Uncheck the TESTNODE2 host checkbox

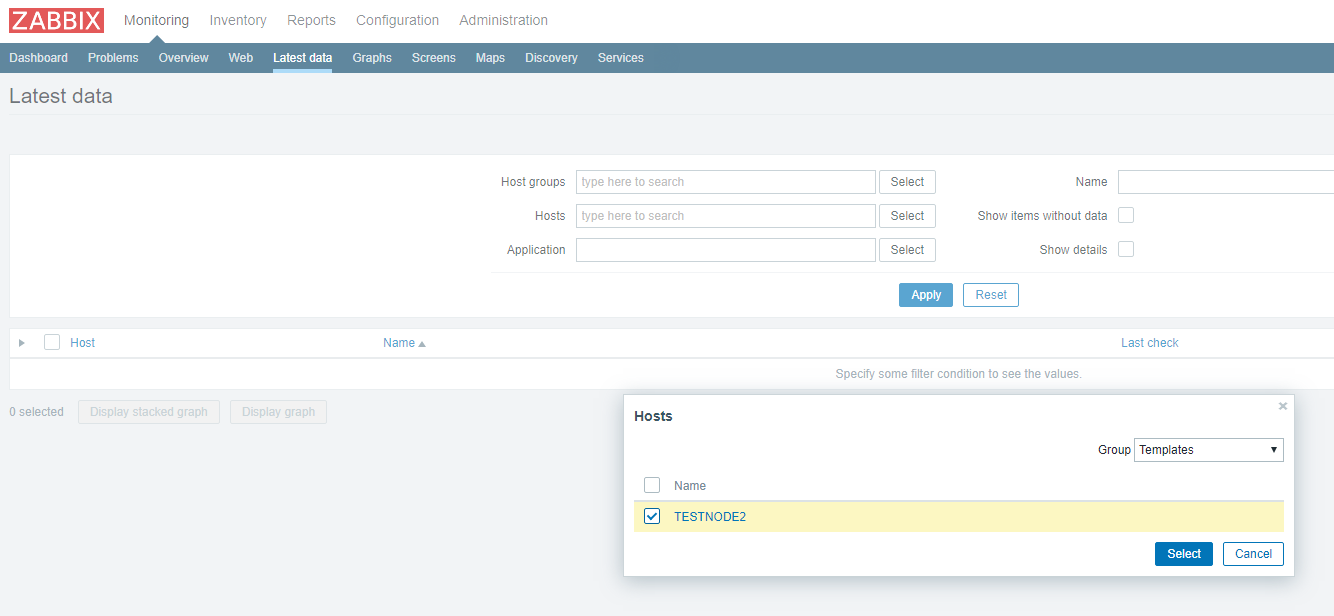point(652,516)
